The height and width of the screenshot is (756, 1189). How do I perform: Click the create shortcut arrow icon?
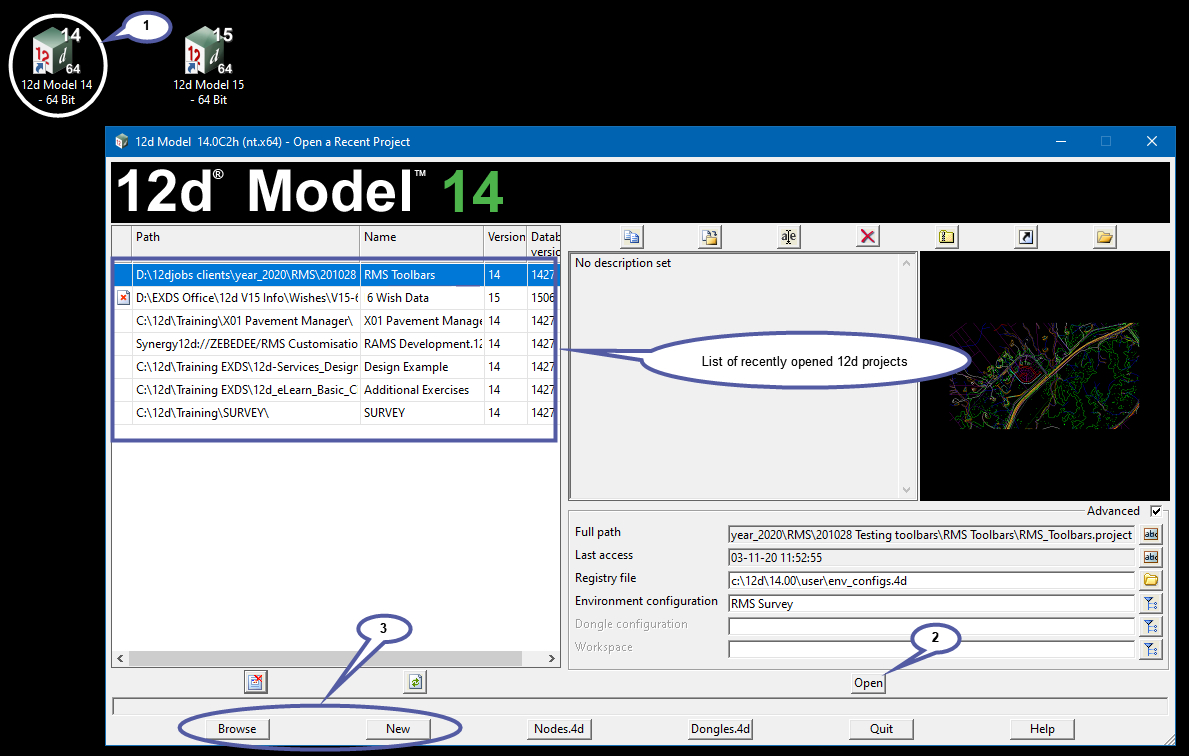pyautogui.click(x=1025, y=237)
